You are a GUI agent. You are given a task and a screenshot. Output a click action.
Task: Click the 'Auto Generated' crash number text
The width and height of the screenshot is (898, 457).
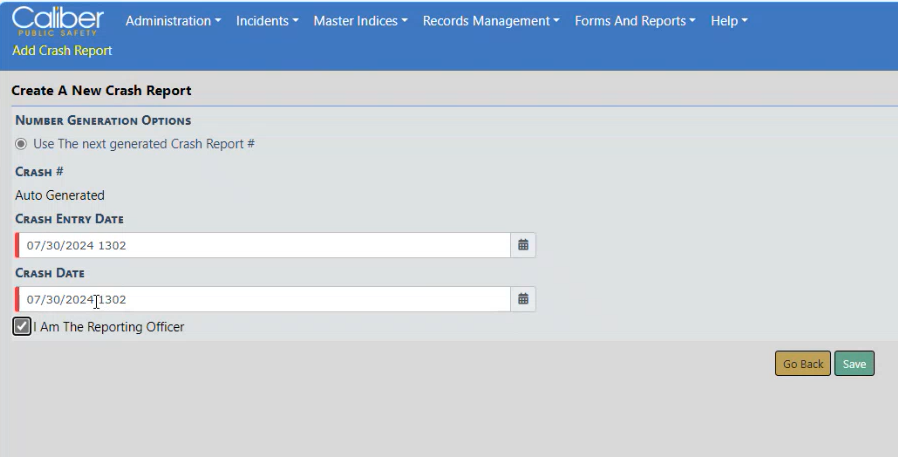(x=60, y=196)
